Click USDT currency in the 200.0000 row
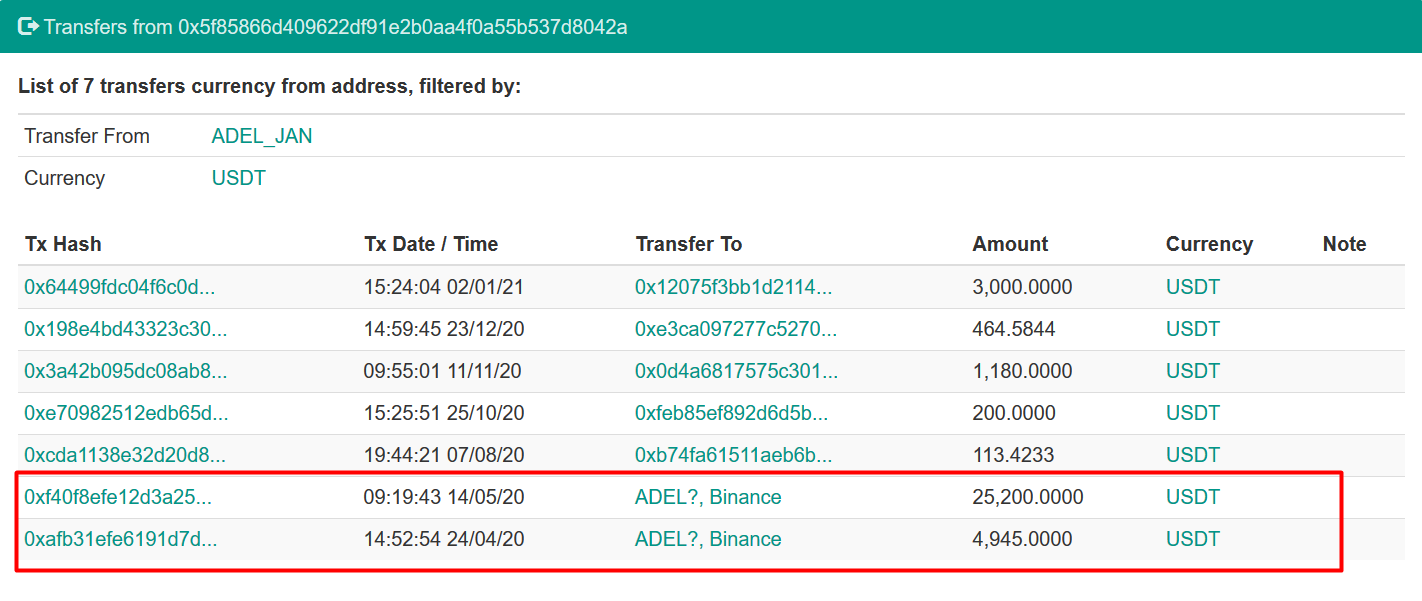The height and width of the screenshot is (601, 1422). coord(1193,413)
